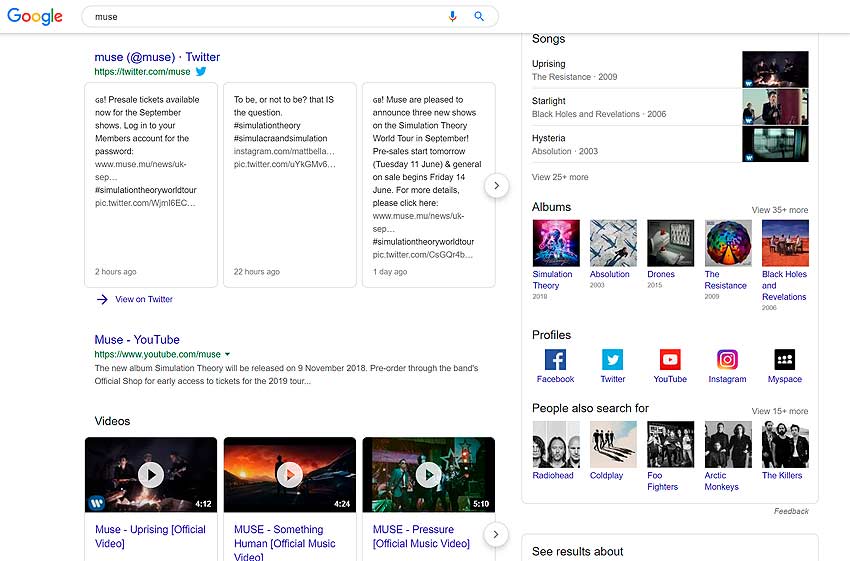Click the Feedback link

[x=791, y=511]
